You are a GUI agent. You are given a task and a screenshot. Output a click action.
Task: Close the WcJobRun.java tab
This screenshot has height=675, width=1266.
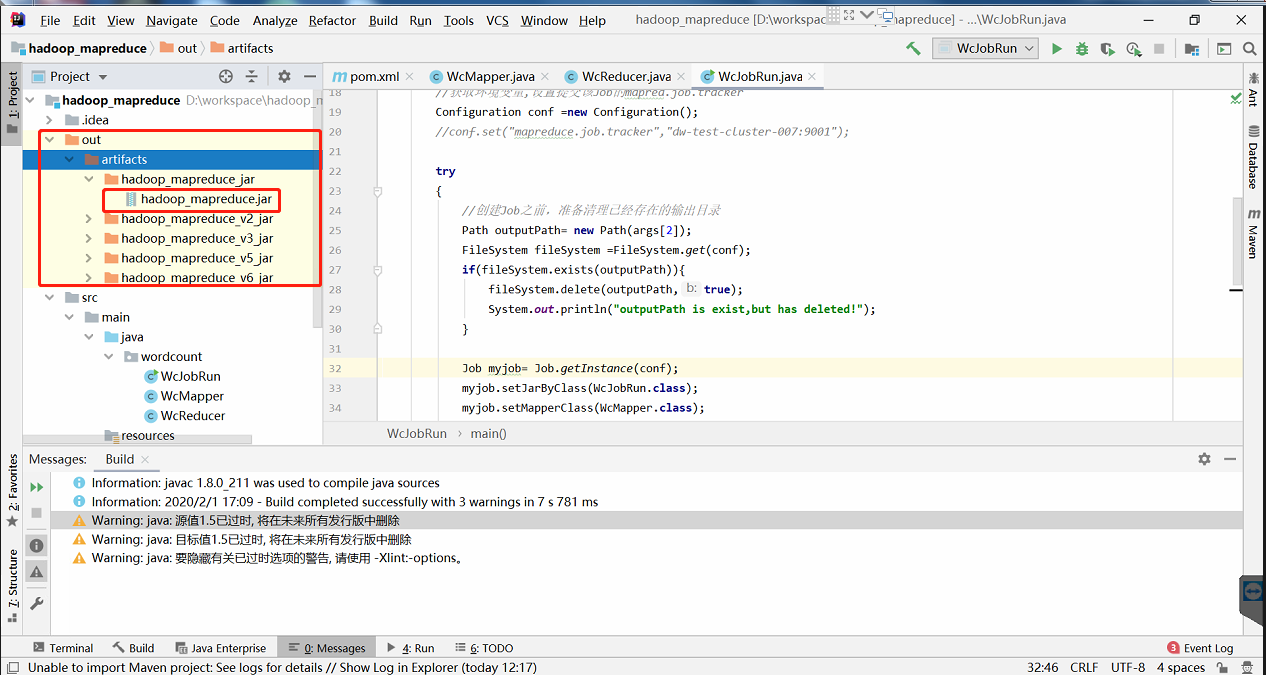click(812, 76)
